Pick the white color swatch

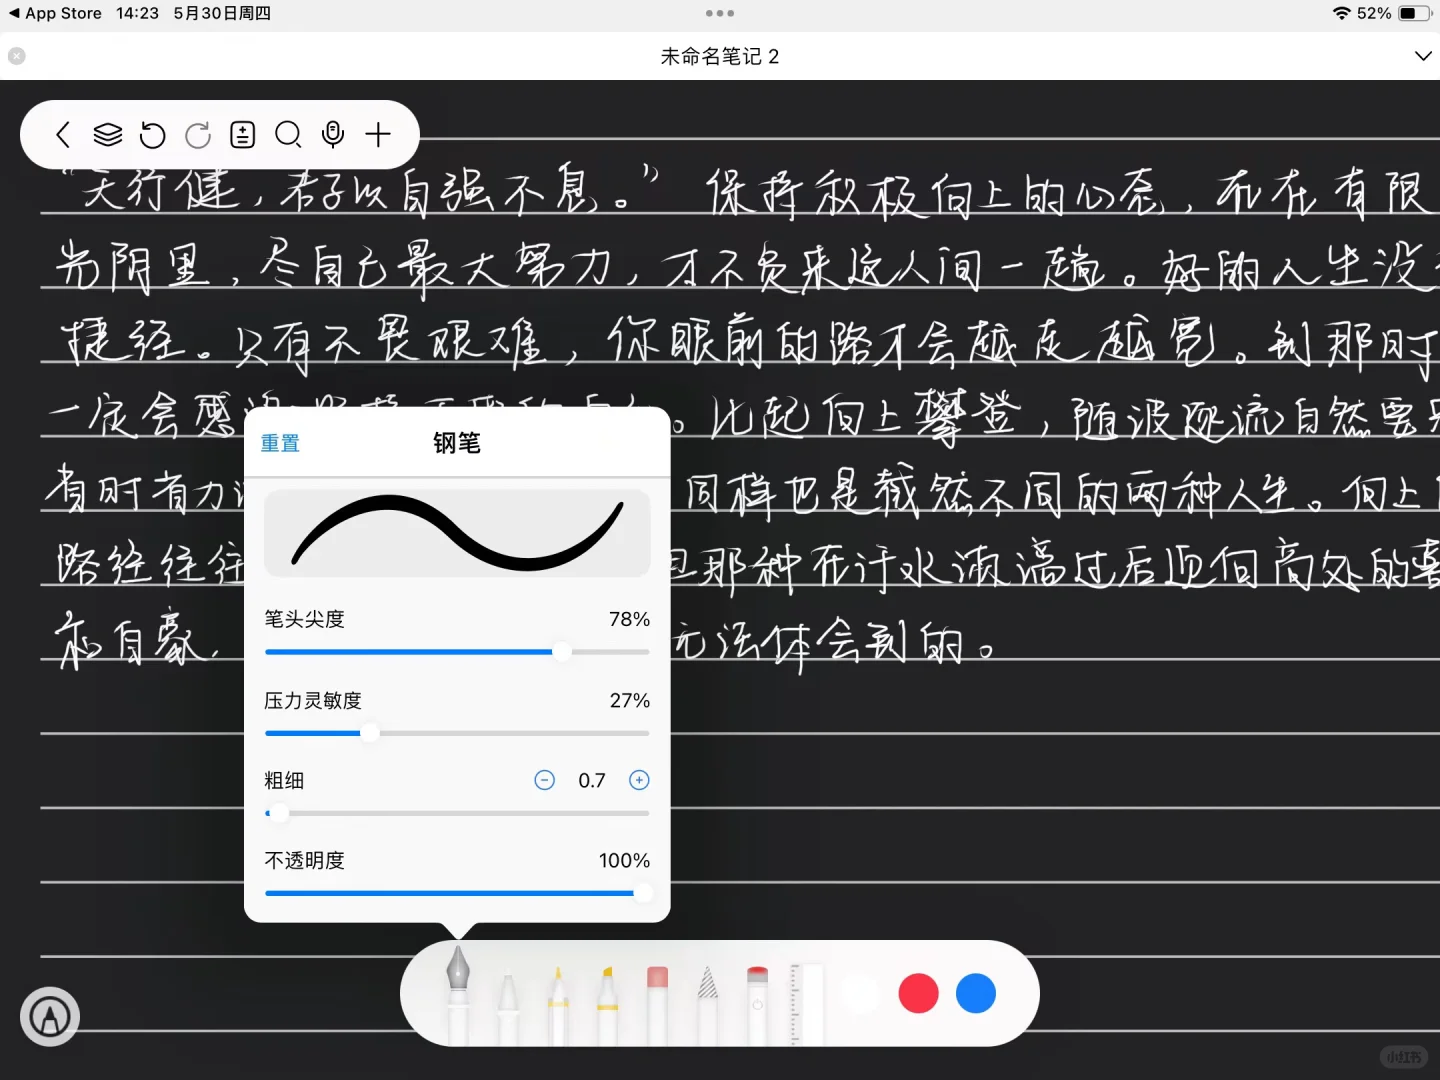coord(860,993)
